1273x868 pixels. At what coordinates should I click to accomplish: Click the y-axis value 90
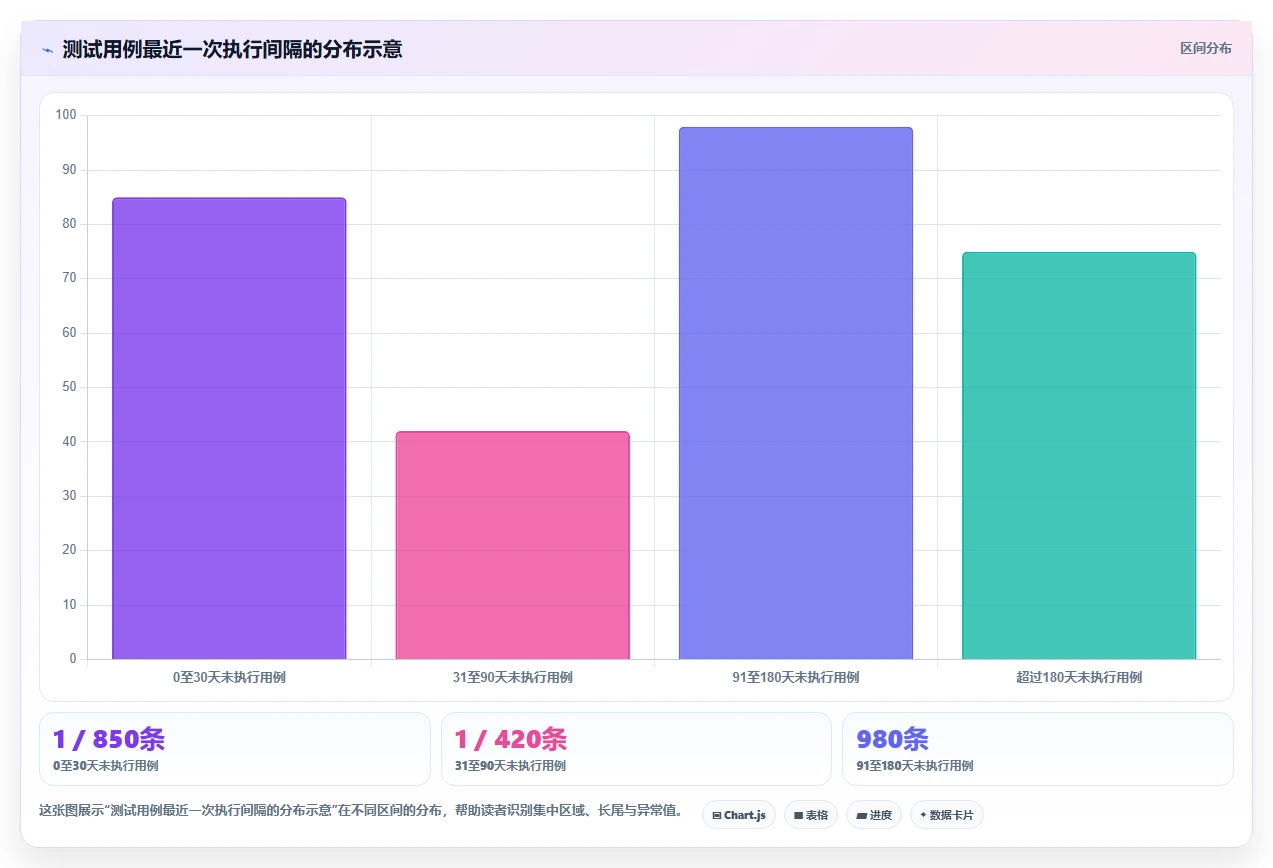(x=69, y=170)
